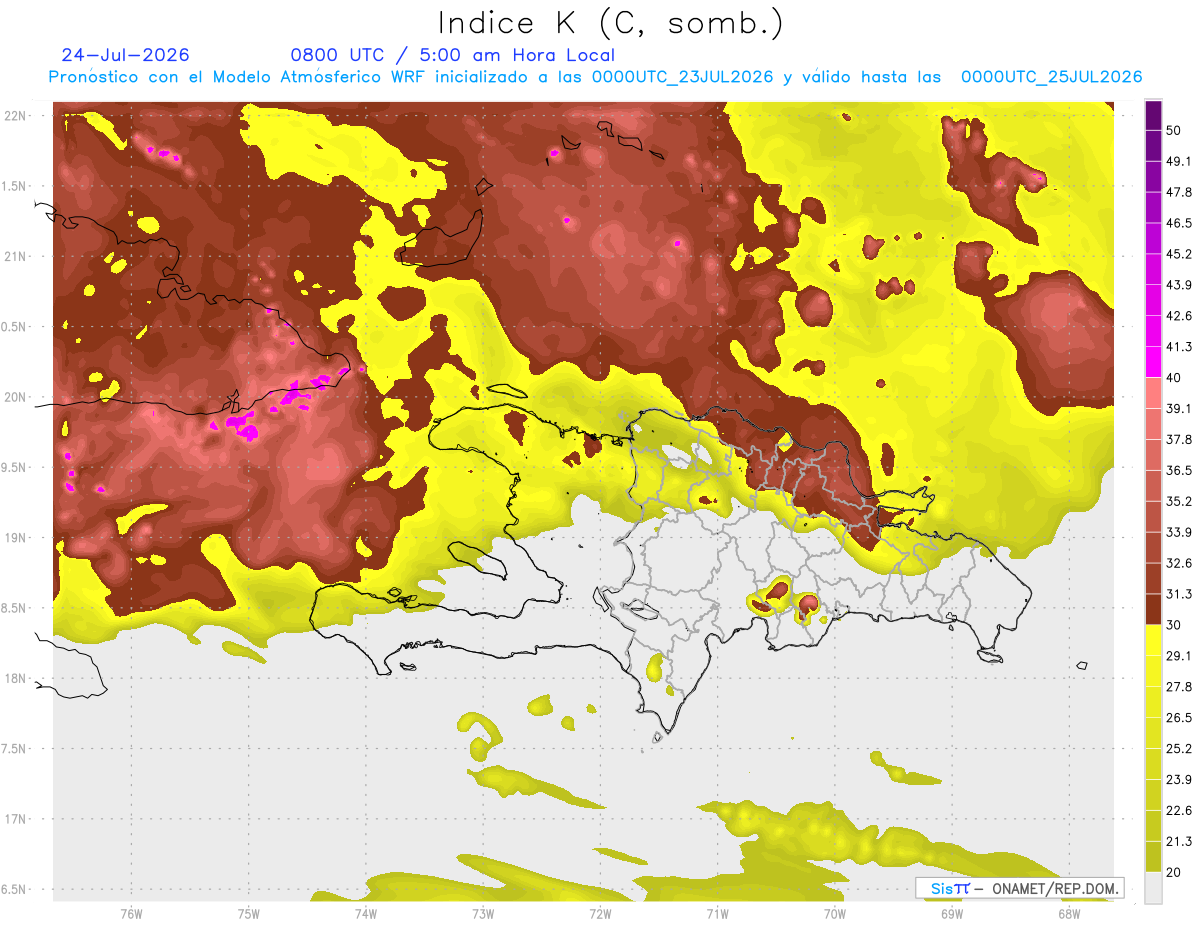1200x927 pixels.
Task: Select the date text "24-Jul-2026"
Action: point(125,55)
